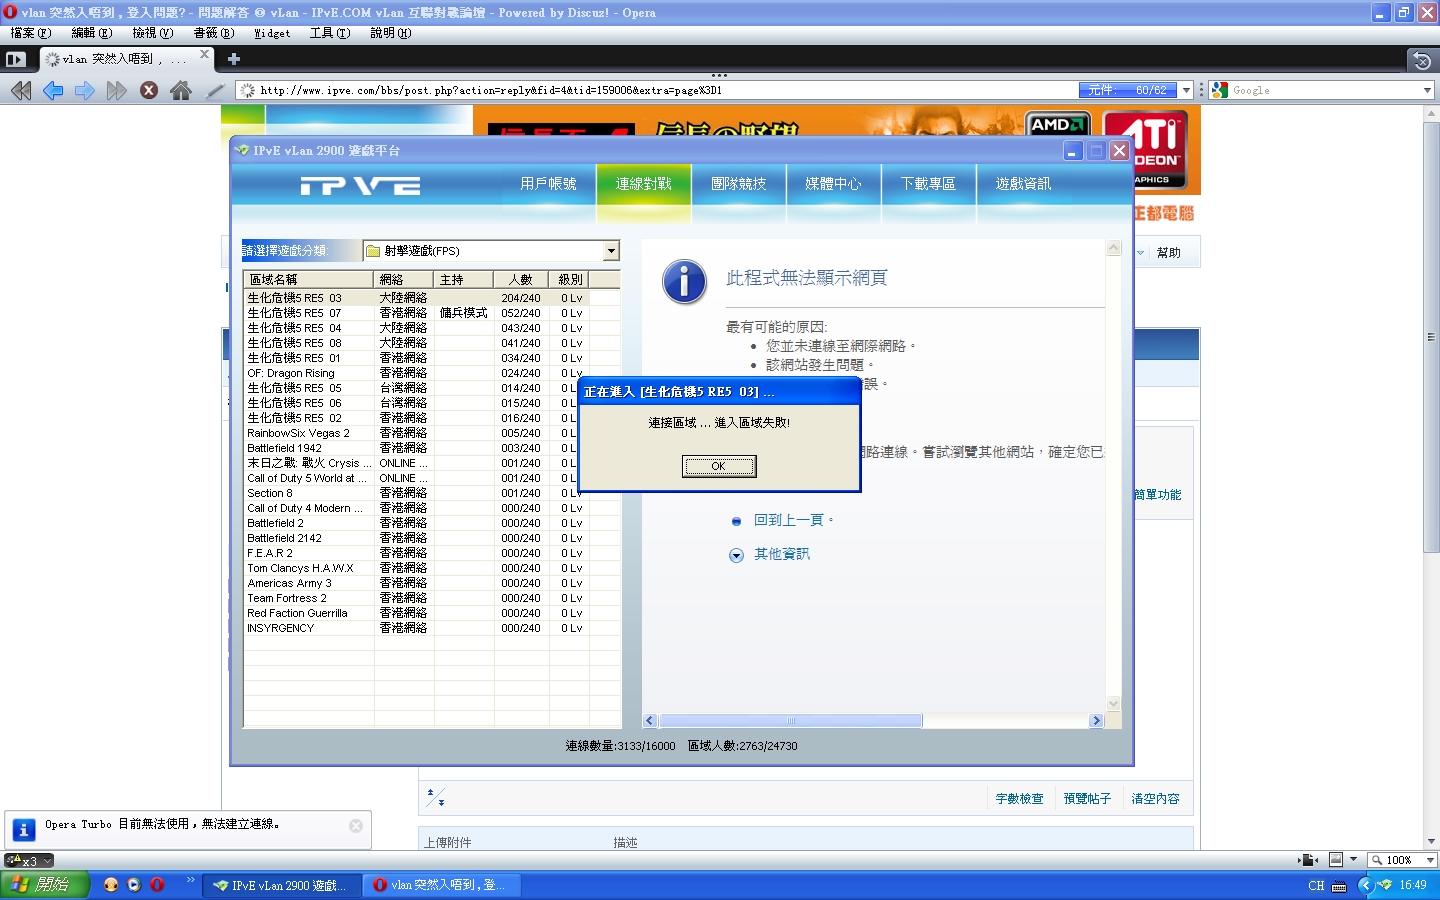Click the 預覽帖子 link
This screenshot has height=900, width=1440.
coord(1088,799)
